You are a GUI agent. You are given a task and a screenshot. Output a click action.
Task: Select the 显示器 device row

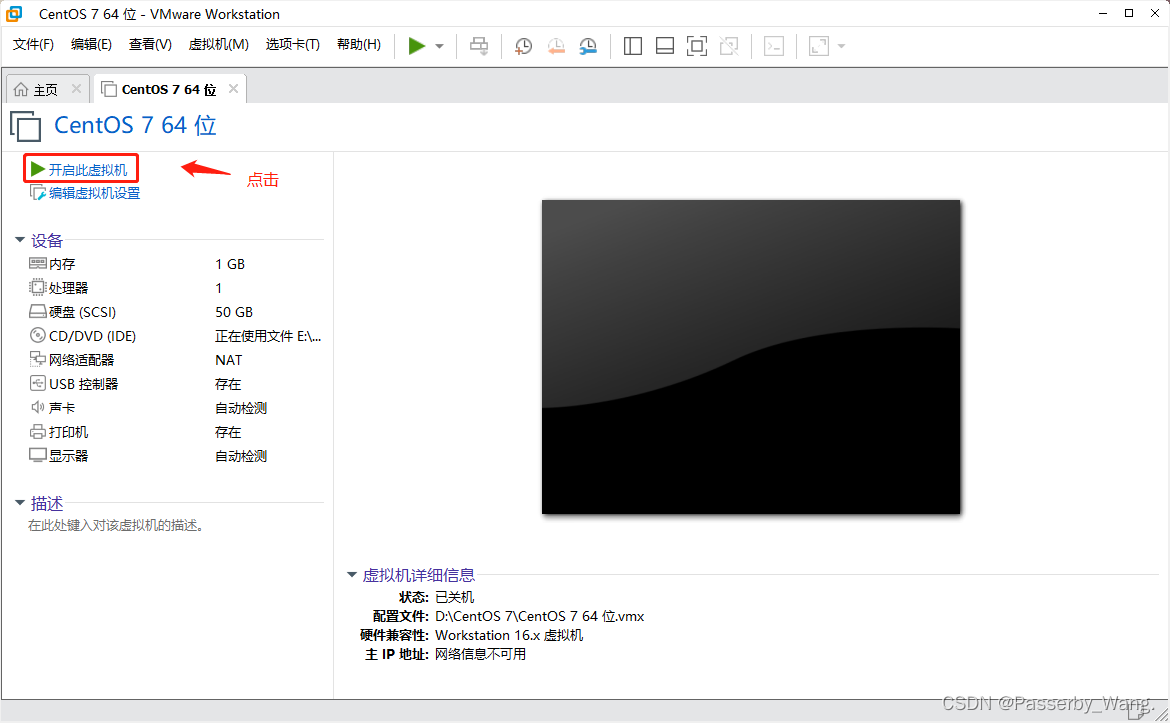[x=175, y=456]
